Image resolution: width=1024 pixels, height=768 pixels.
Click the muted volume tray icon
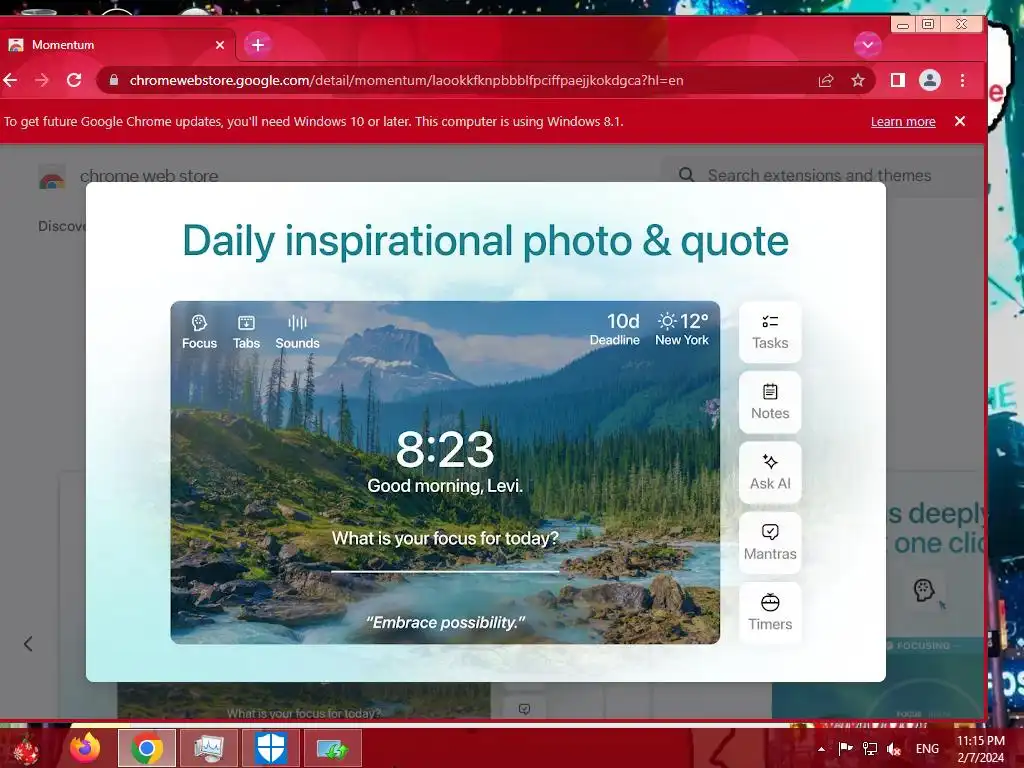click(x=894, y=749)
